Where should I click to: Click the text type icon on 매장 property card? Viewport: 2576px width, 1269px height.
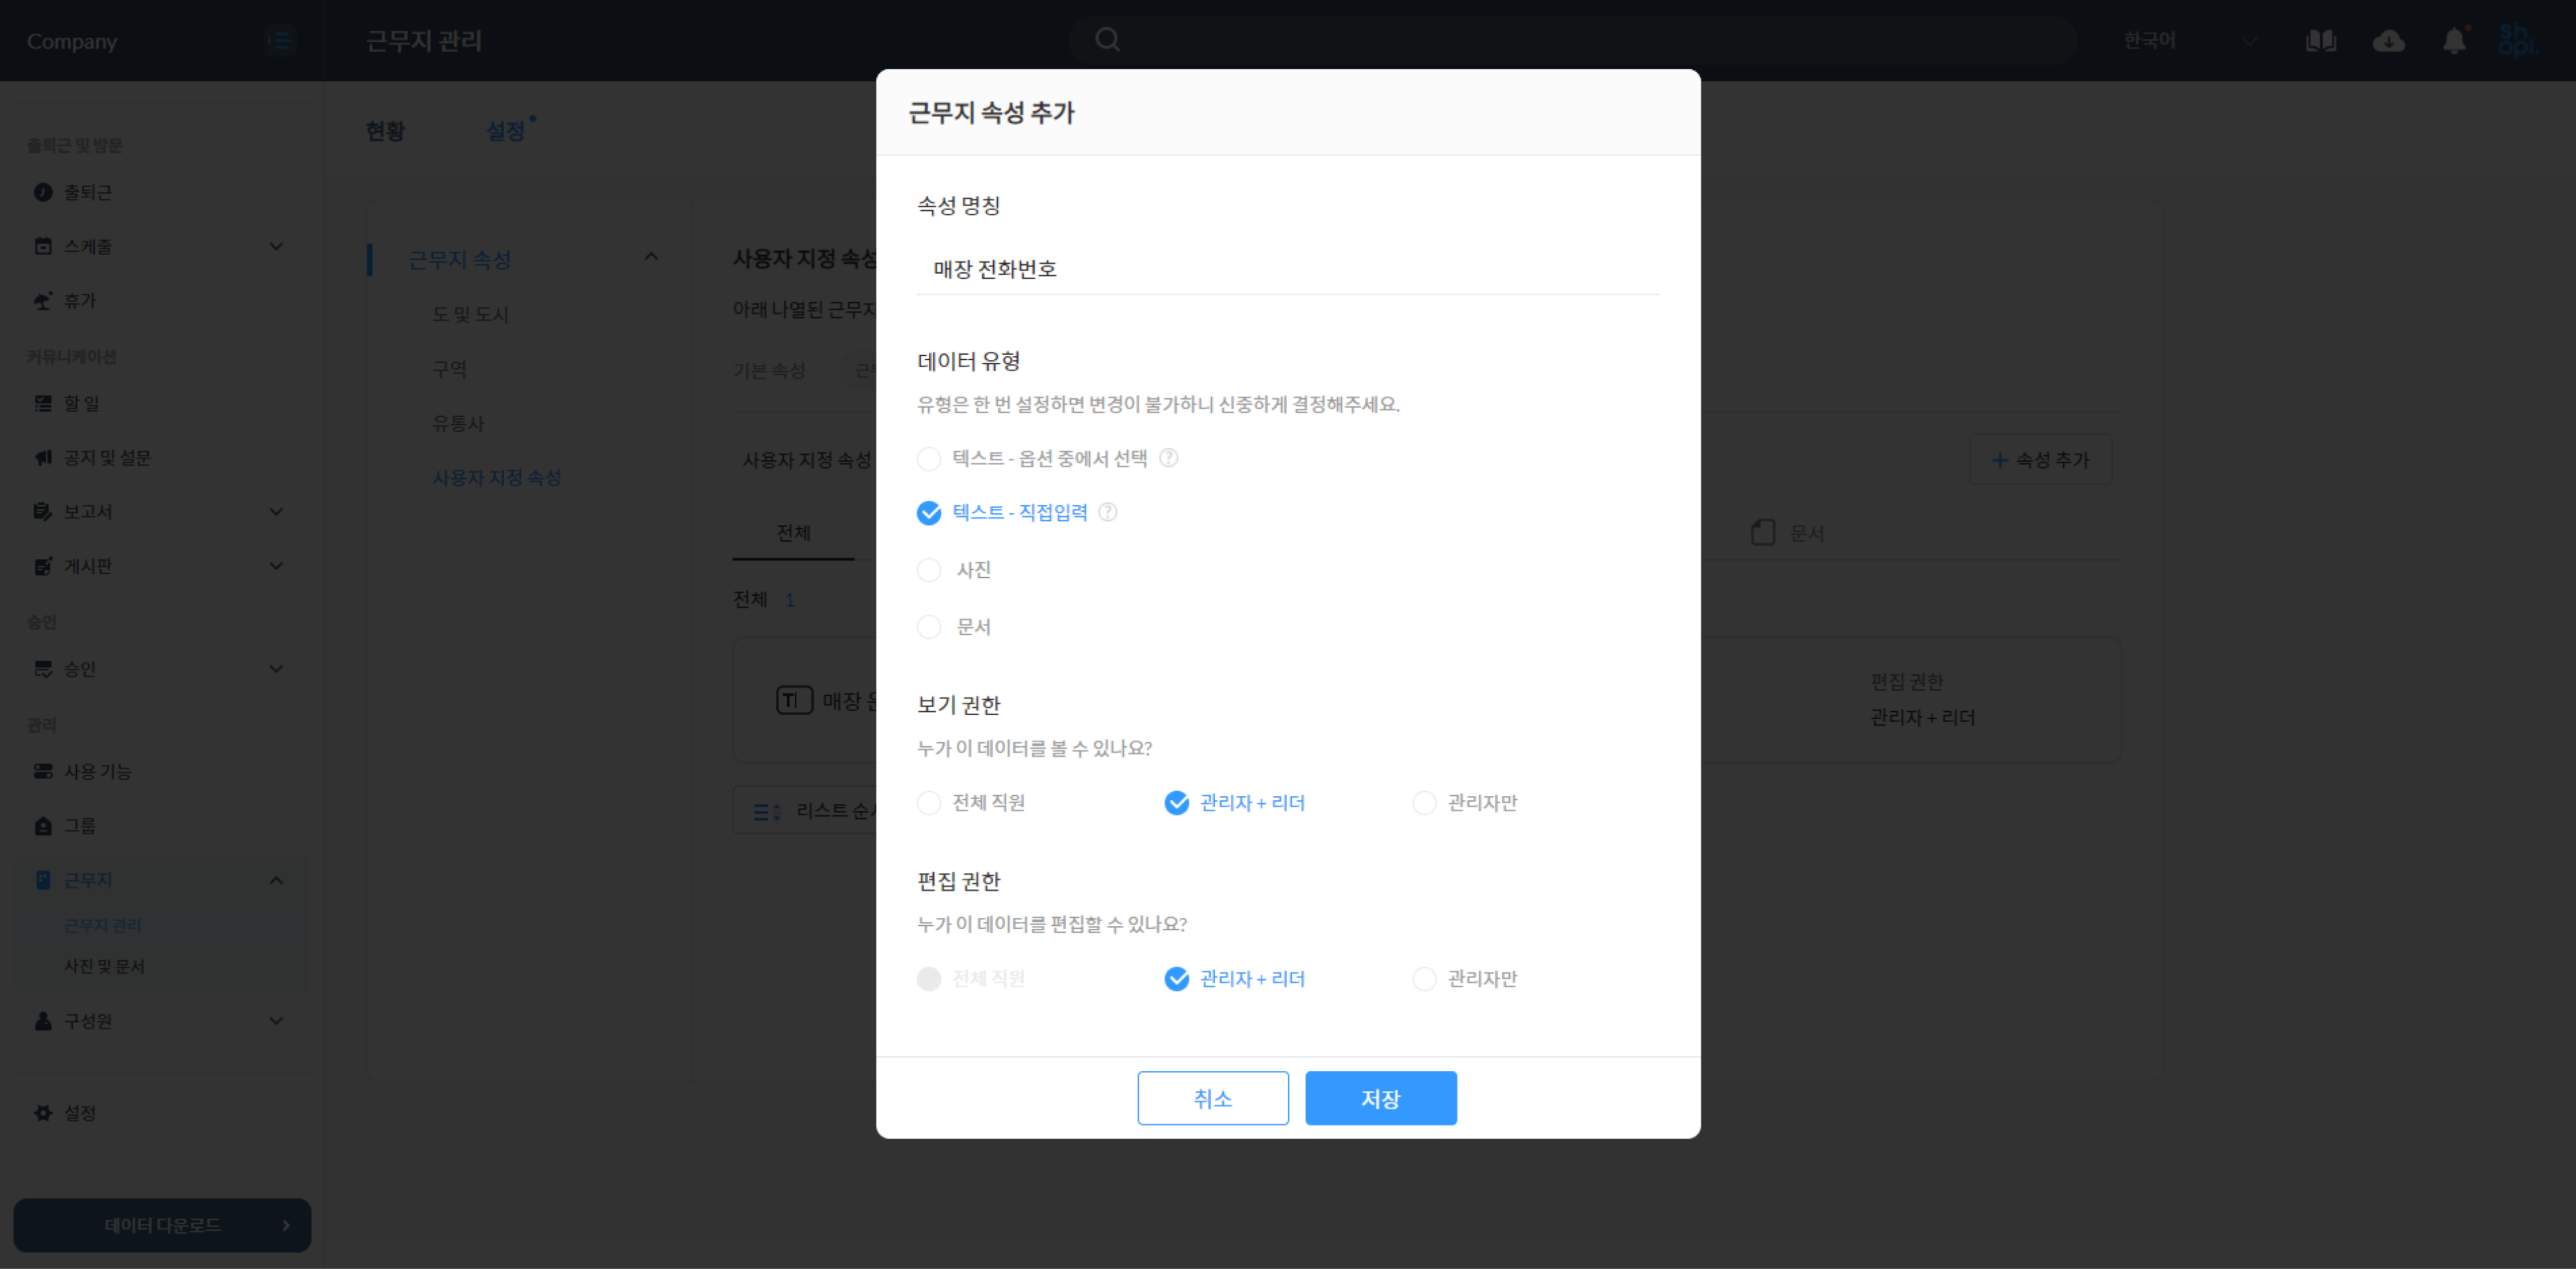(794, 700)
